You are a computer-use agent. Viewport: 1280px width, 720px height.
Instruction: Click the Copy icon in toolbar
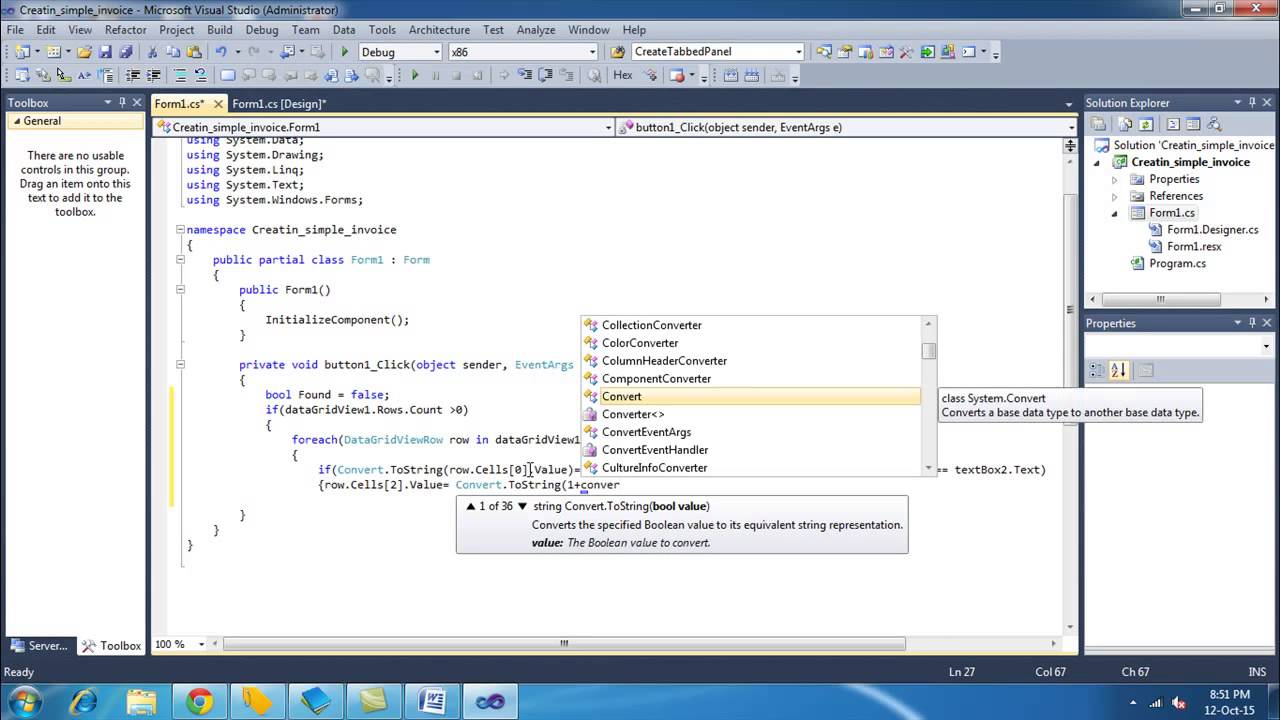click(x=173, y=52)
